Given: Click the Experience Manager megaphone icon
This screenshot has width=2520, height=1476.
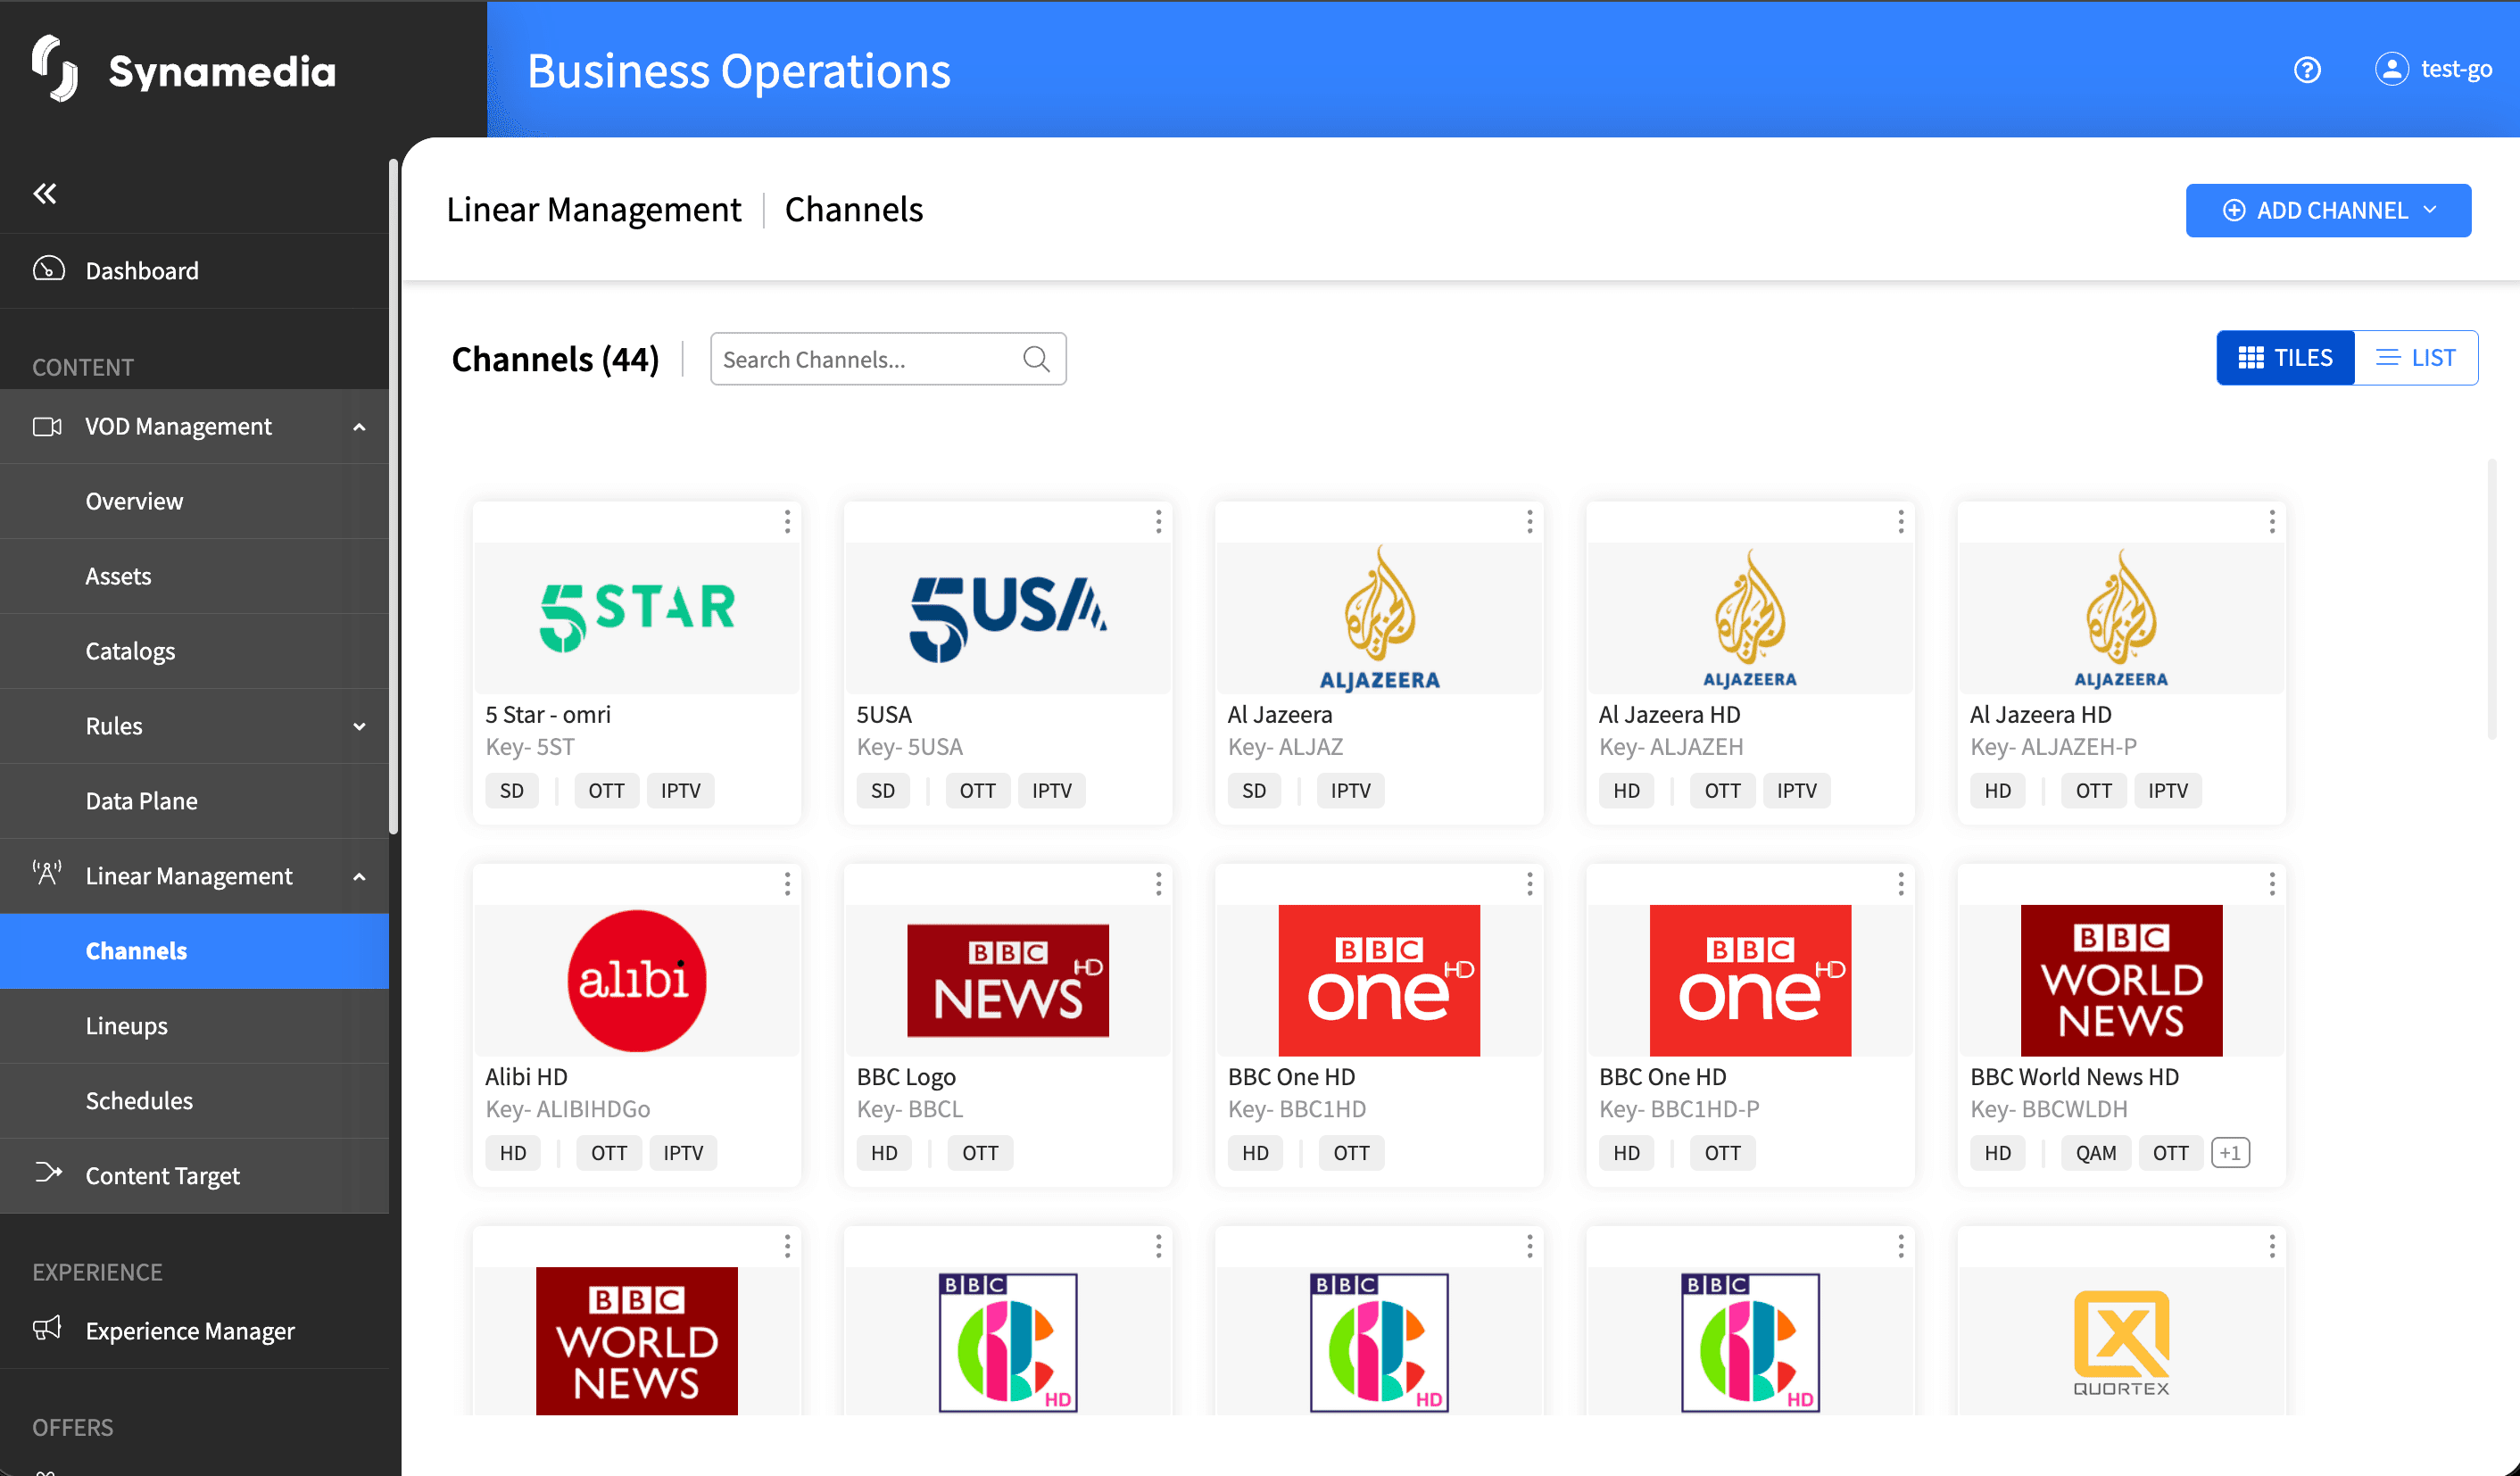Looking at the screenshot, I should [47, 1329].
